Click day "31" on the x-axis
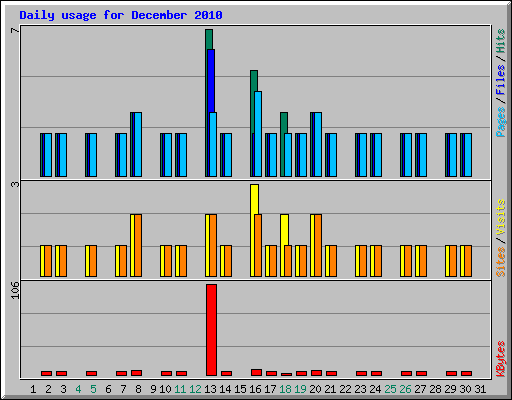Screen dimensions: 512x400 [480, 389]
